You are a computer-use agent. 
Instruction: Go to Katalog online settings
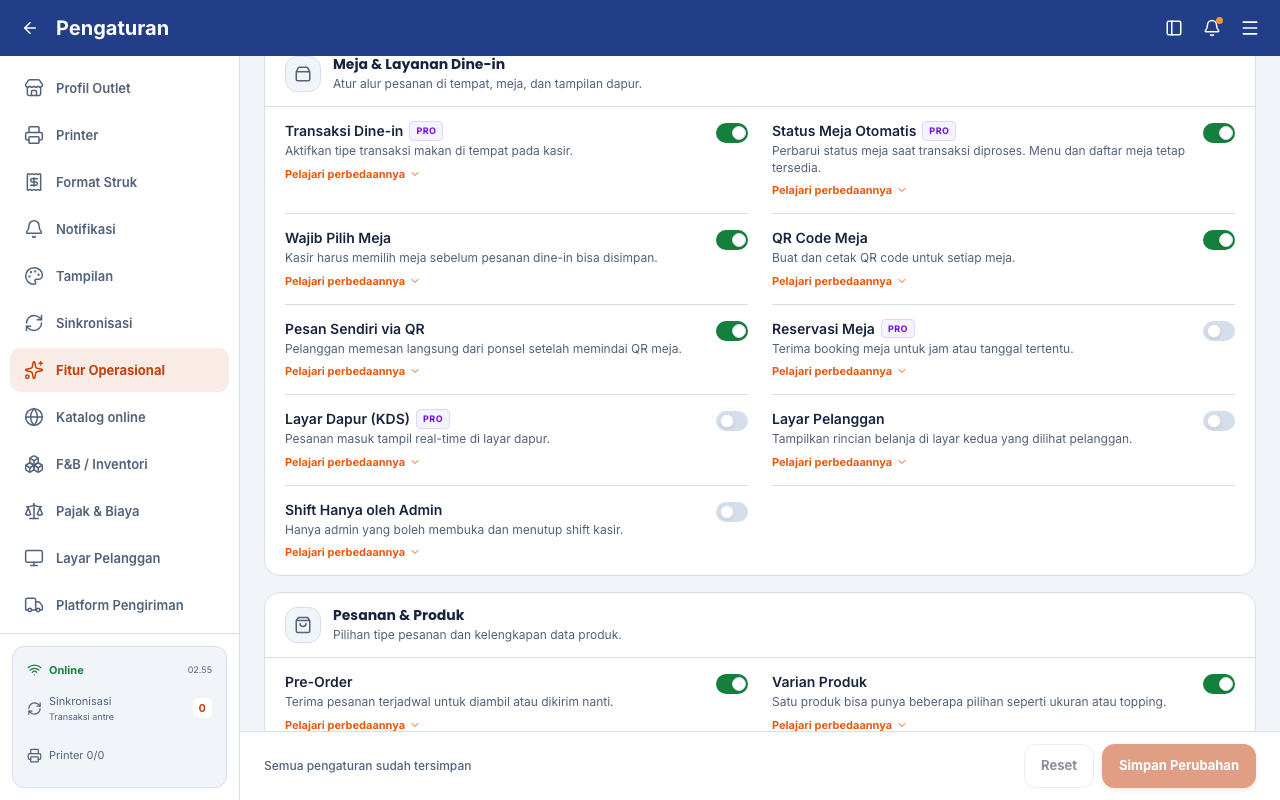point(120,417)
